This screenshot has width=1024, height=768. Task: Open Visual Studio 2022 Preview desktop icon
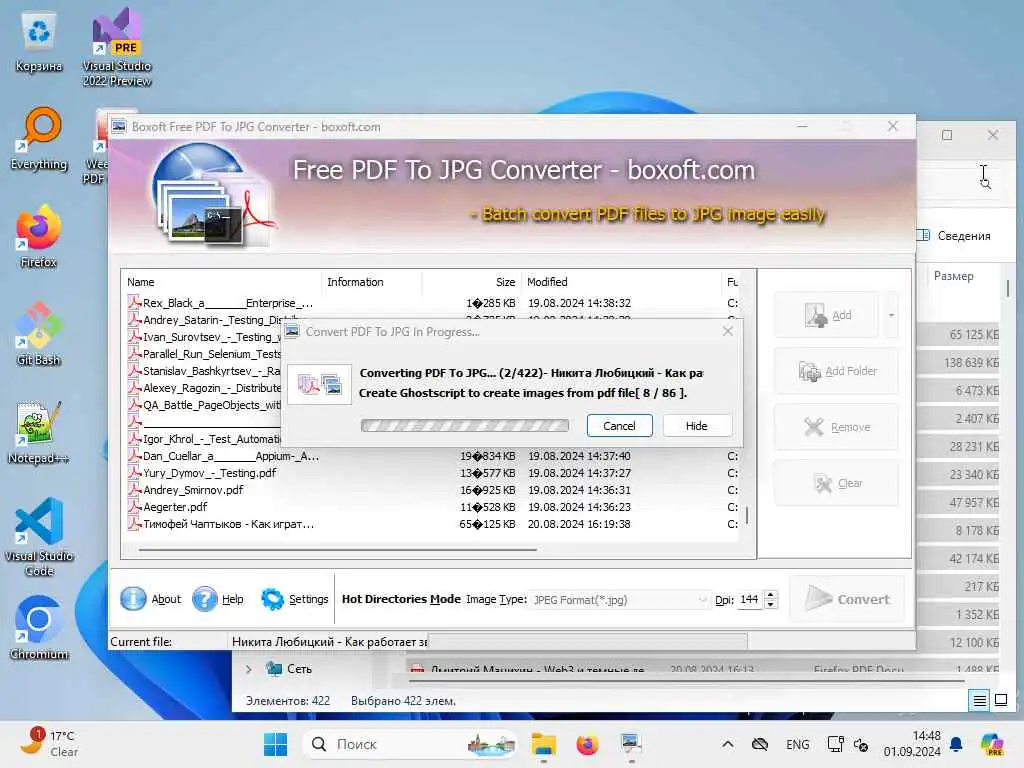point(117,47)
